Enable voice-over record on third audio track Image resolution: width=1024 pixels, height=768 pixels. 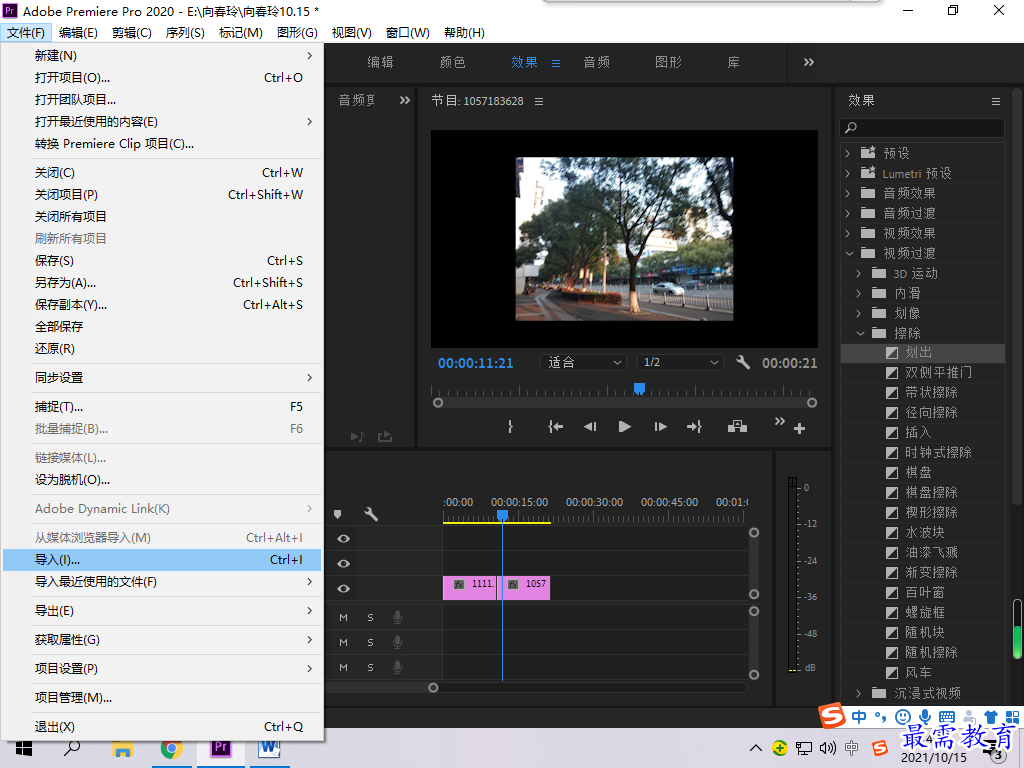tap(397, 667)
